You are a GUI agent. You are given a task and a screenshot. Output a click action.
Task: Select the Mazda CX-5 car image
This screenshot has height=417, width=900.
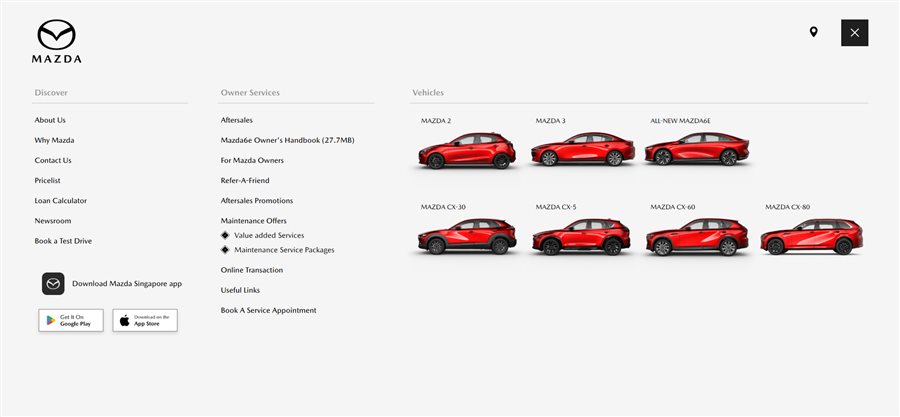point(581,236)
